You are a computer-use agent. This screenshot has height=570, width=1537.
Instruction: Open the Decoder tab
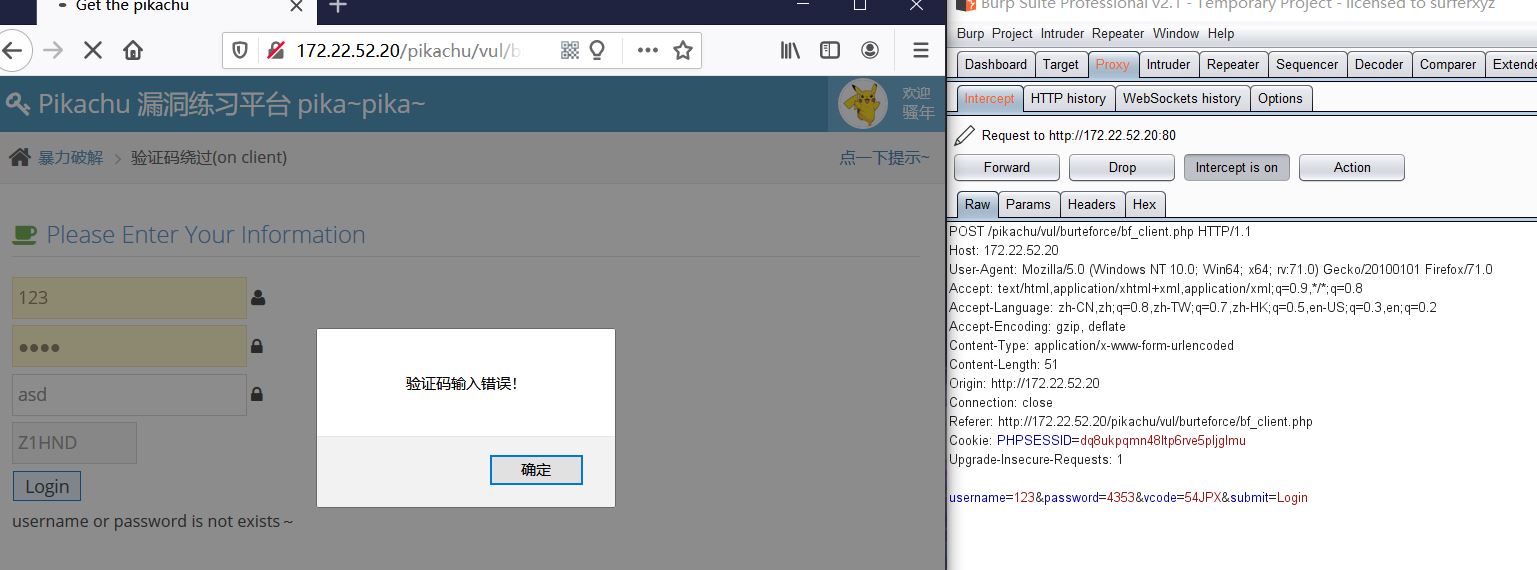(x=1379, y=64)
